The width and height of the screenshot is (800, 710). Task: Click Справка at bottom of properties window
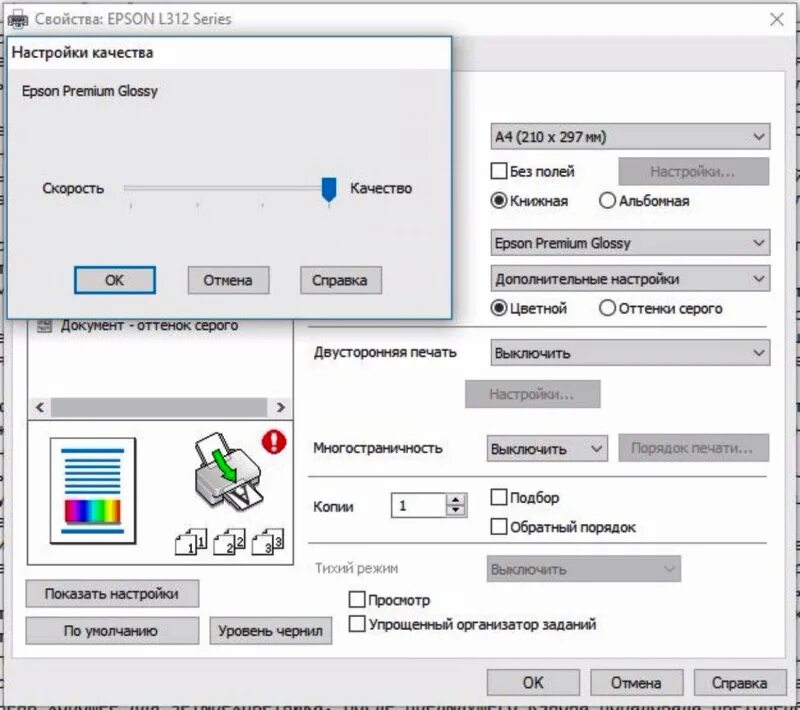[x=740, y=682]
